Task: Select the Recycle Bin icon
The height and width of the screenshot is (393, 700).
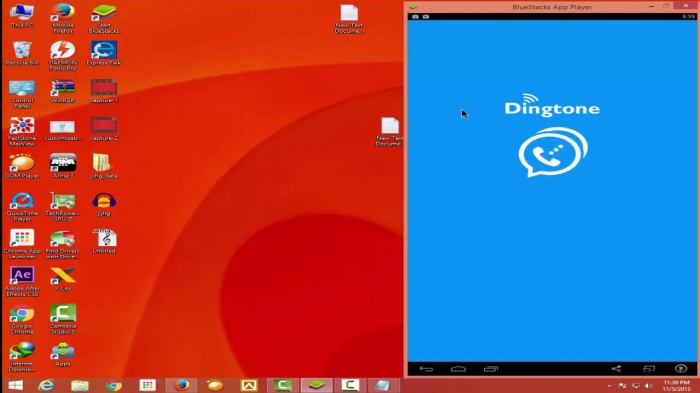Action: coord(22,53)
